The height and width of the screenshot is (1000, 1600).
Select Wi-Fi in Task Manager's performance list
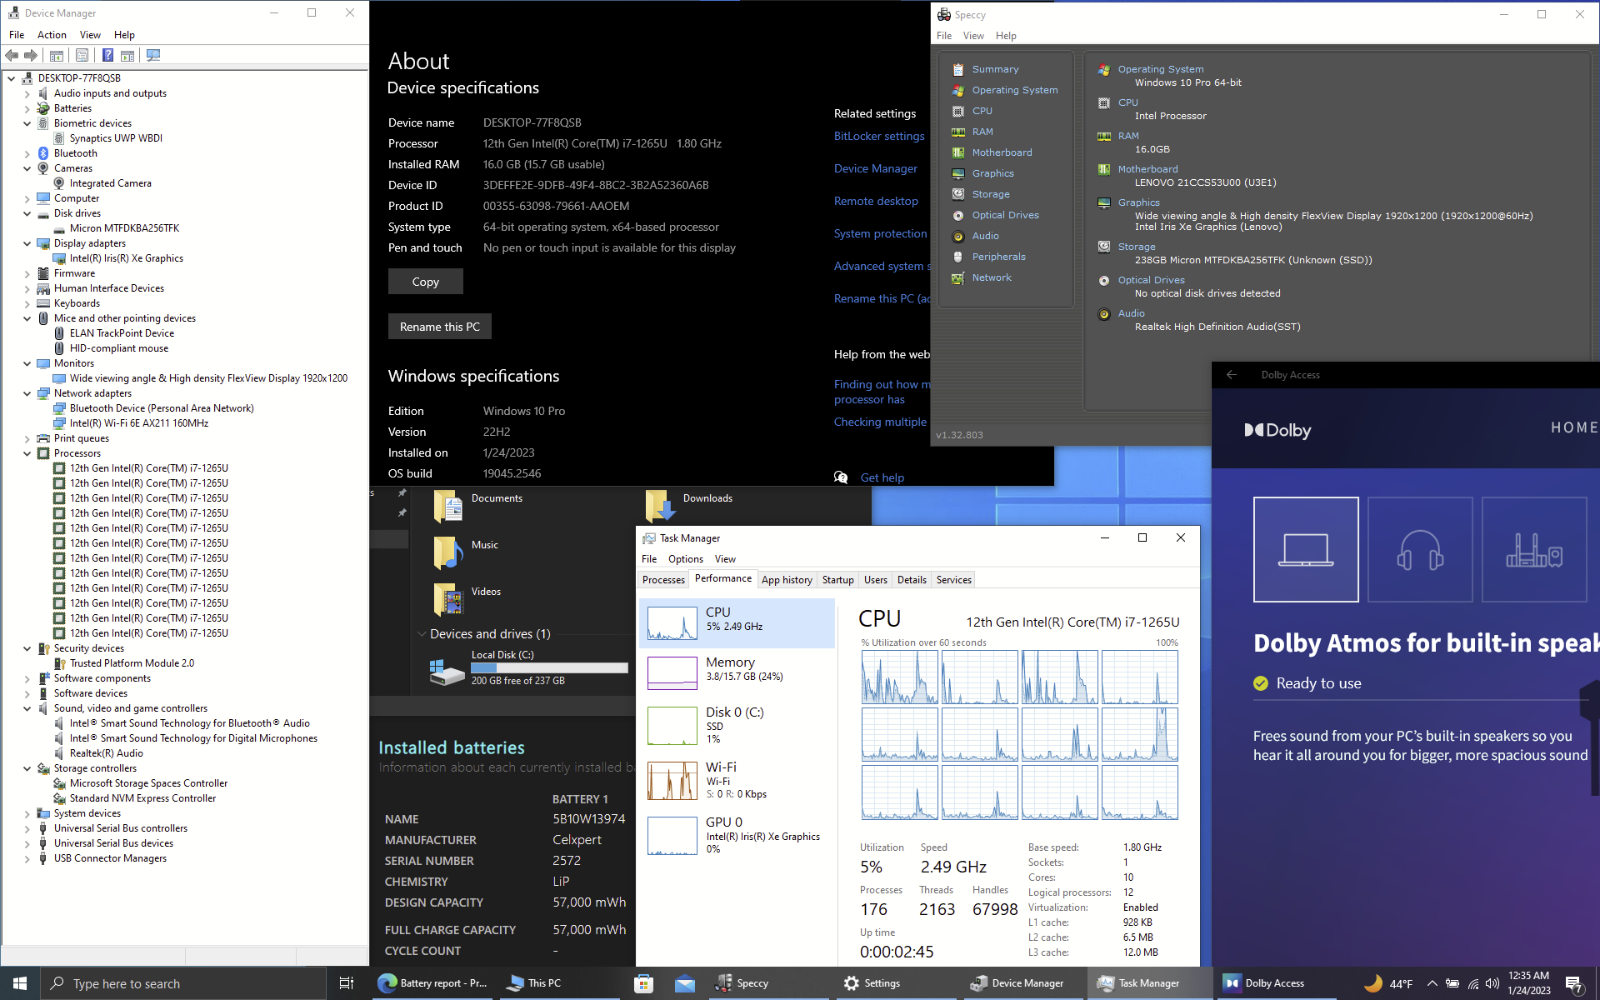(x=737, y=781)
